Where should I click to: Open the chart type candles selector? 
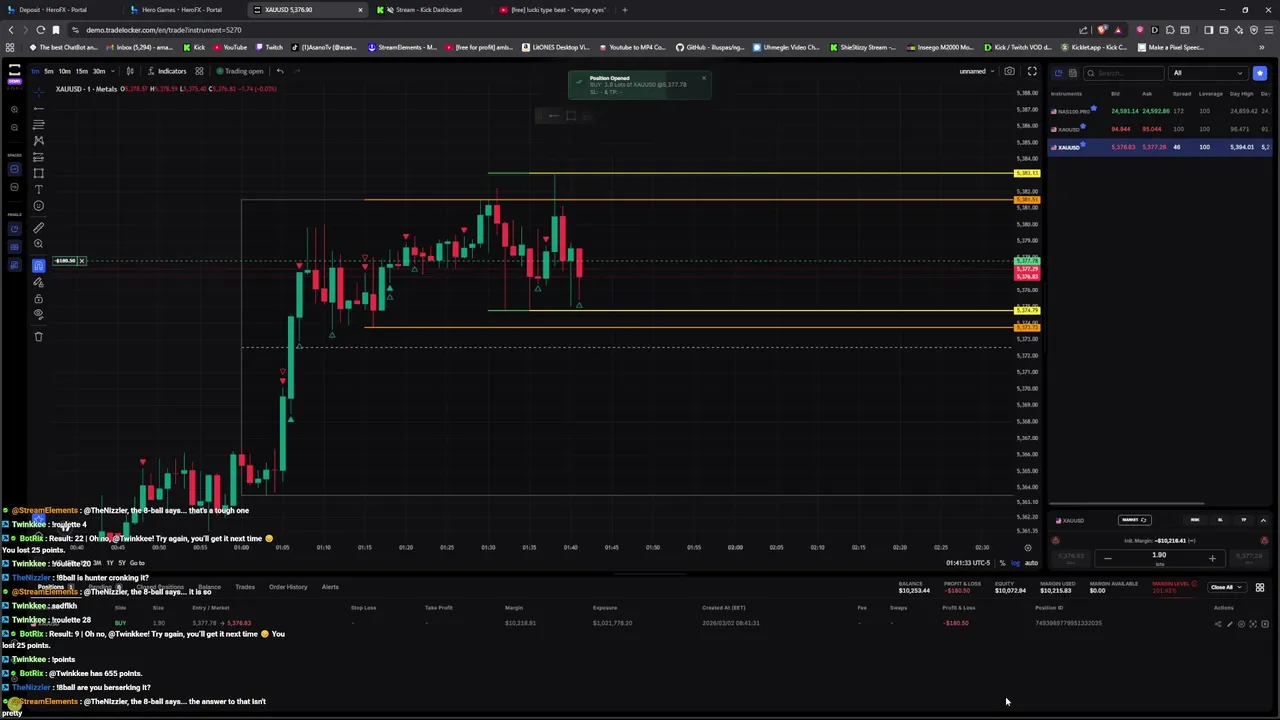pos(129,71)
